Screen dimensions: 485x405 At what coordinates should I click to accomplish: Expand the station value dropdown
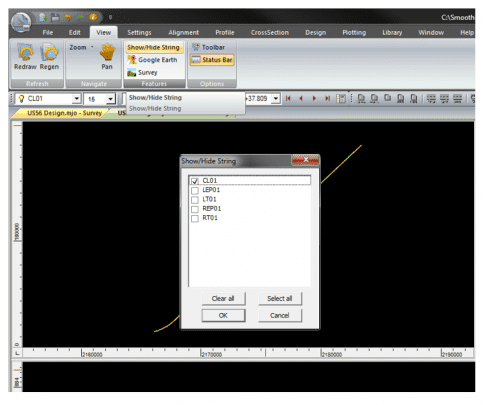(x=276, y=99)
